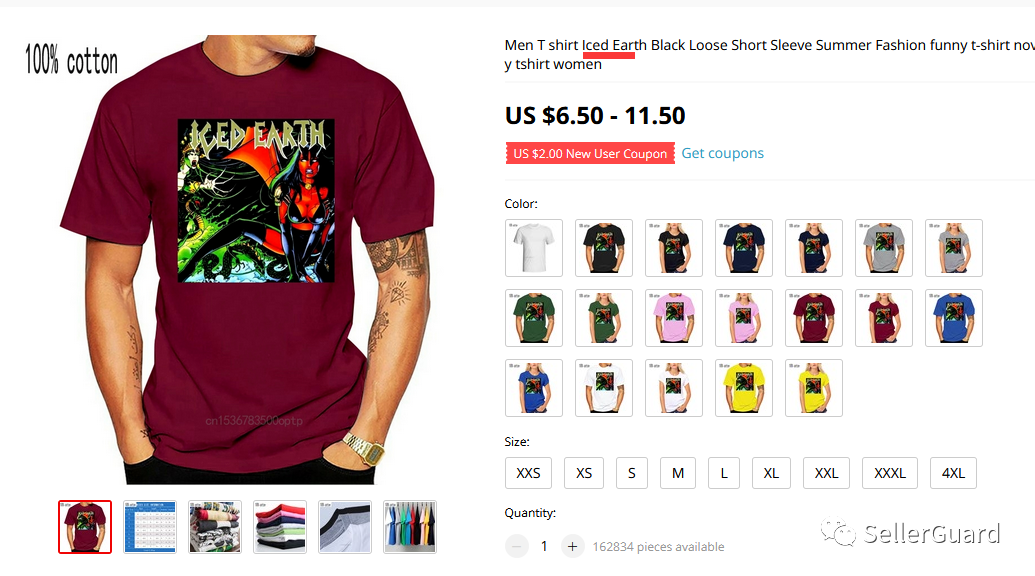The height and width of the screenshot is (576, 1035).
Task: Click the US $2.00 New User Coupon badge
Action: tap(590, 153)
